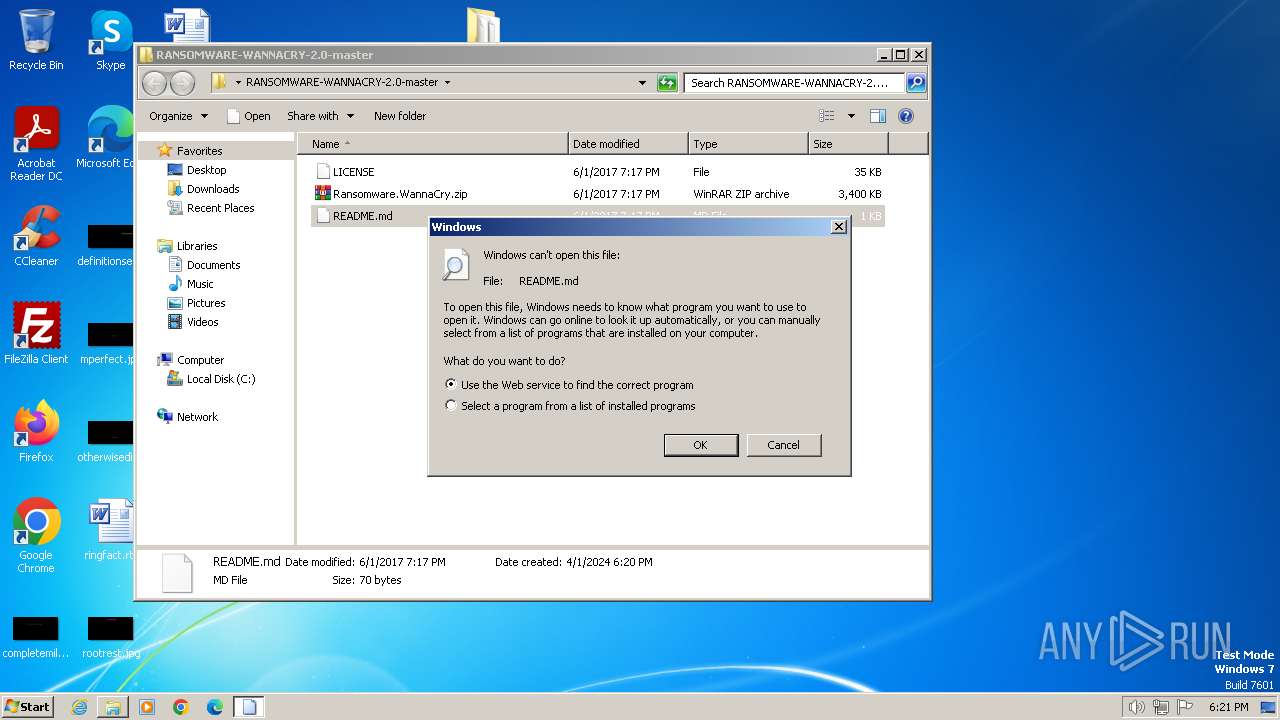Open Recent Places in sidebar
1280x720 pixels.
click(x=220, y=208)
